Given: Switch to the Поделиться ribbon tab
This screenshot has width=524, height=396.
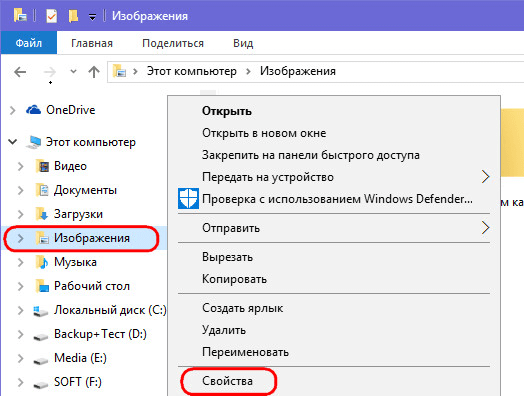Looking at the screenshot, I should pyautogui.click(x=173, y=43).
